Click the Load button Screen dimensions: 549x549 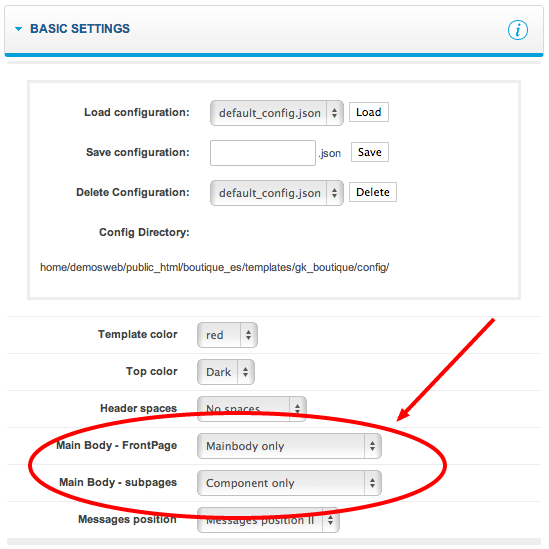[x=369, y=112]
